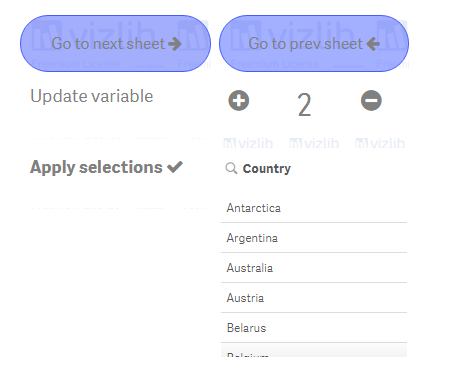Click the minus circle icon to decrement the variable
457x368 pixels.
pyautogui.click(x=371, y=100)
